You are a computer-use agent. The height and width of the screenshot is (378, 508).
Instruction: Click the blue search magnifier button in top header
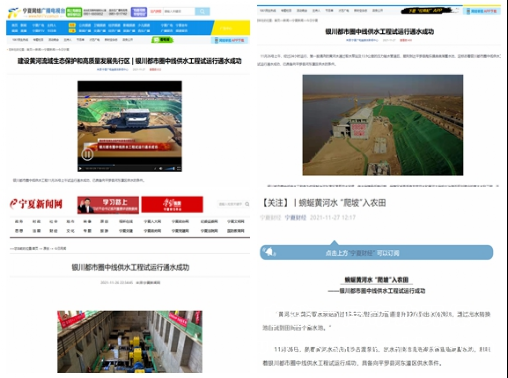[x=202, y=12]
